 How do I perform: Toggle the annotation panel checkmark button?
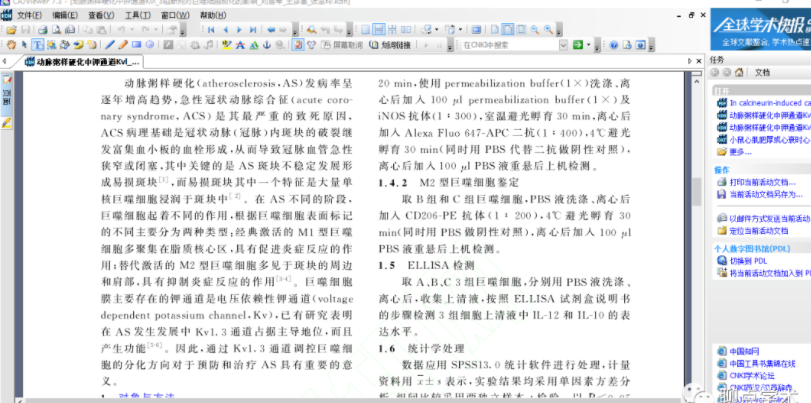coord(297,45)
